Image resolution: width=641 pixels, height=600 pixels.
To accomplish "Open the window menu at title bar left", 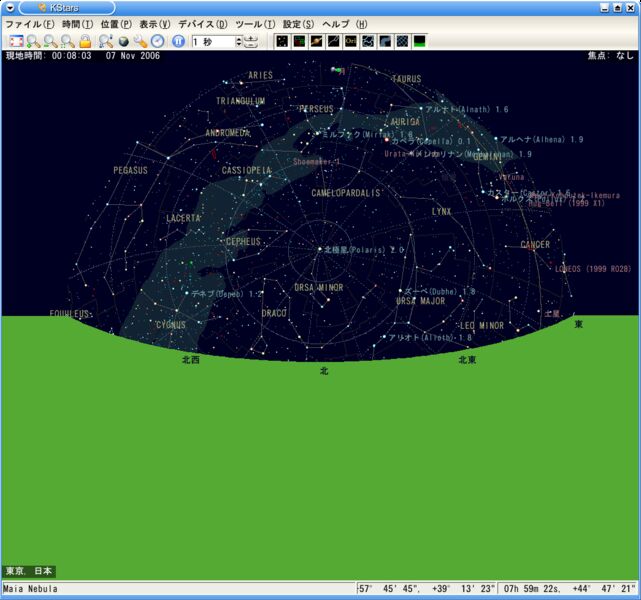I will [9, 7].
